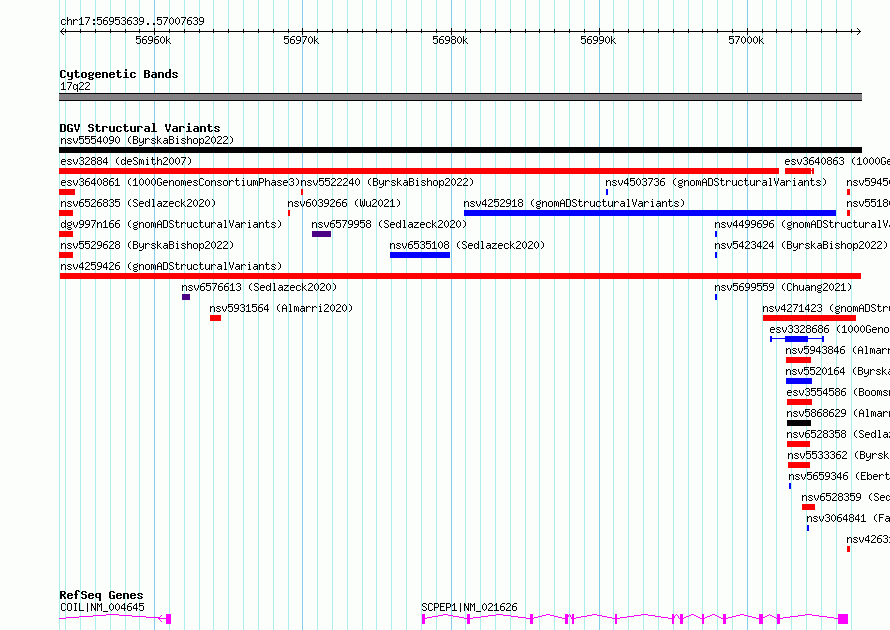Open nsv4499696 variant label
The image size is (890, 630).
click(802, 224)
